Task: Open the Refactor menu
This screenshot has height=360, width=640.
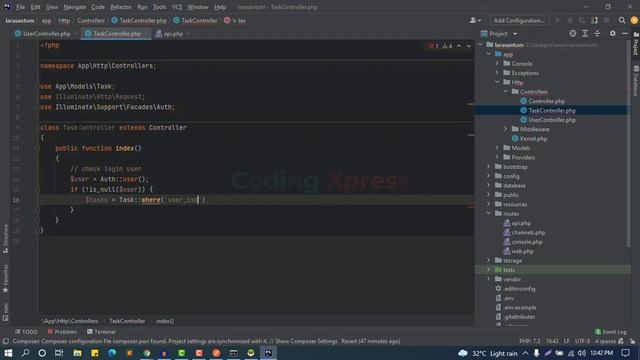Action: (121, 7)
